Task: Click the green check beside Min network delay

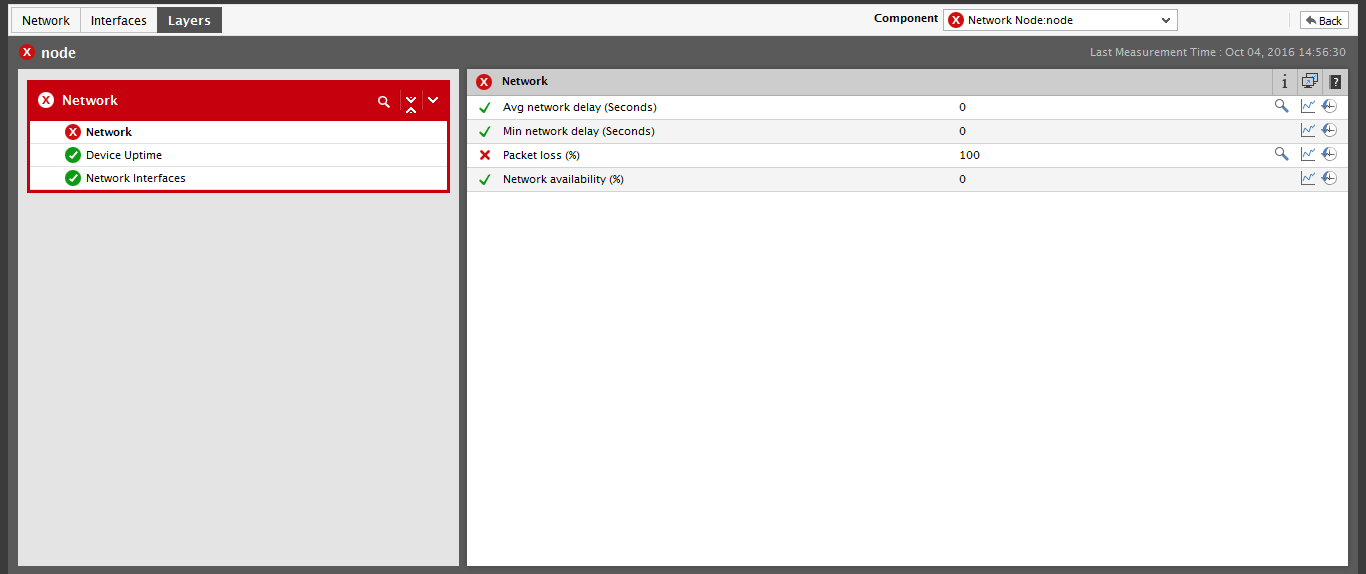Action: coord(485,131)
